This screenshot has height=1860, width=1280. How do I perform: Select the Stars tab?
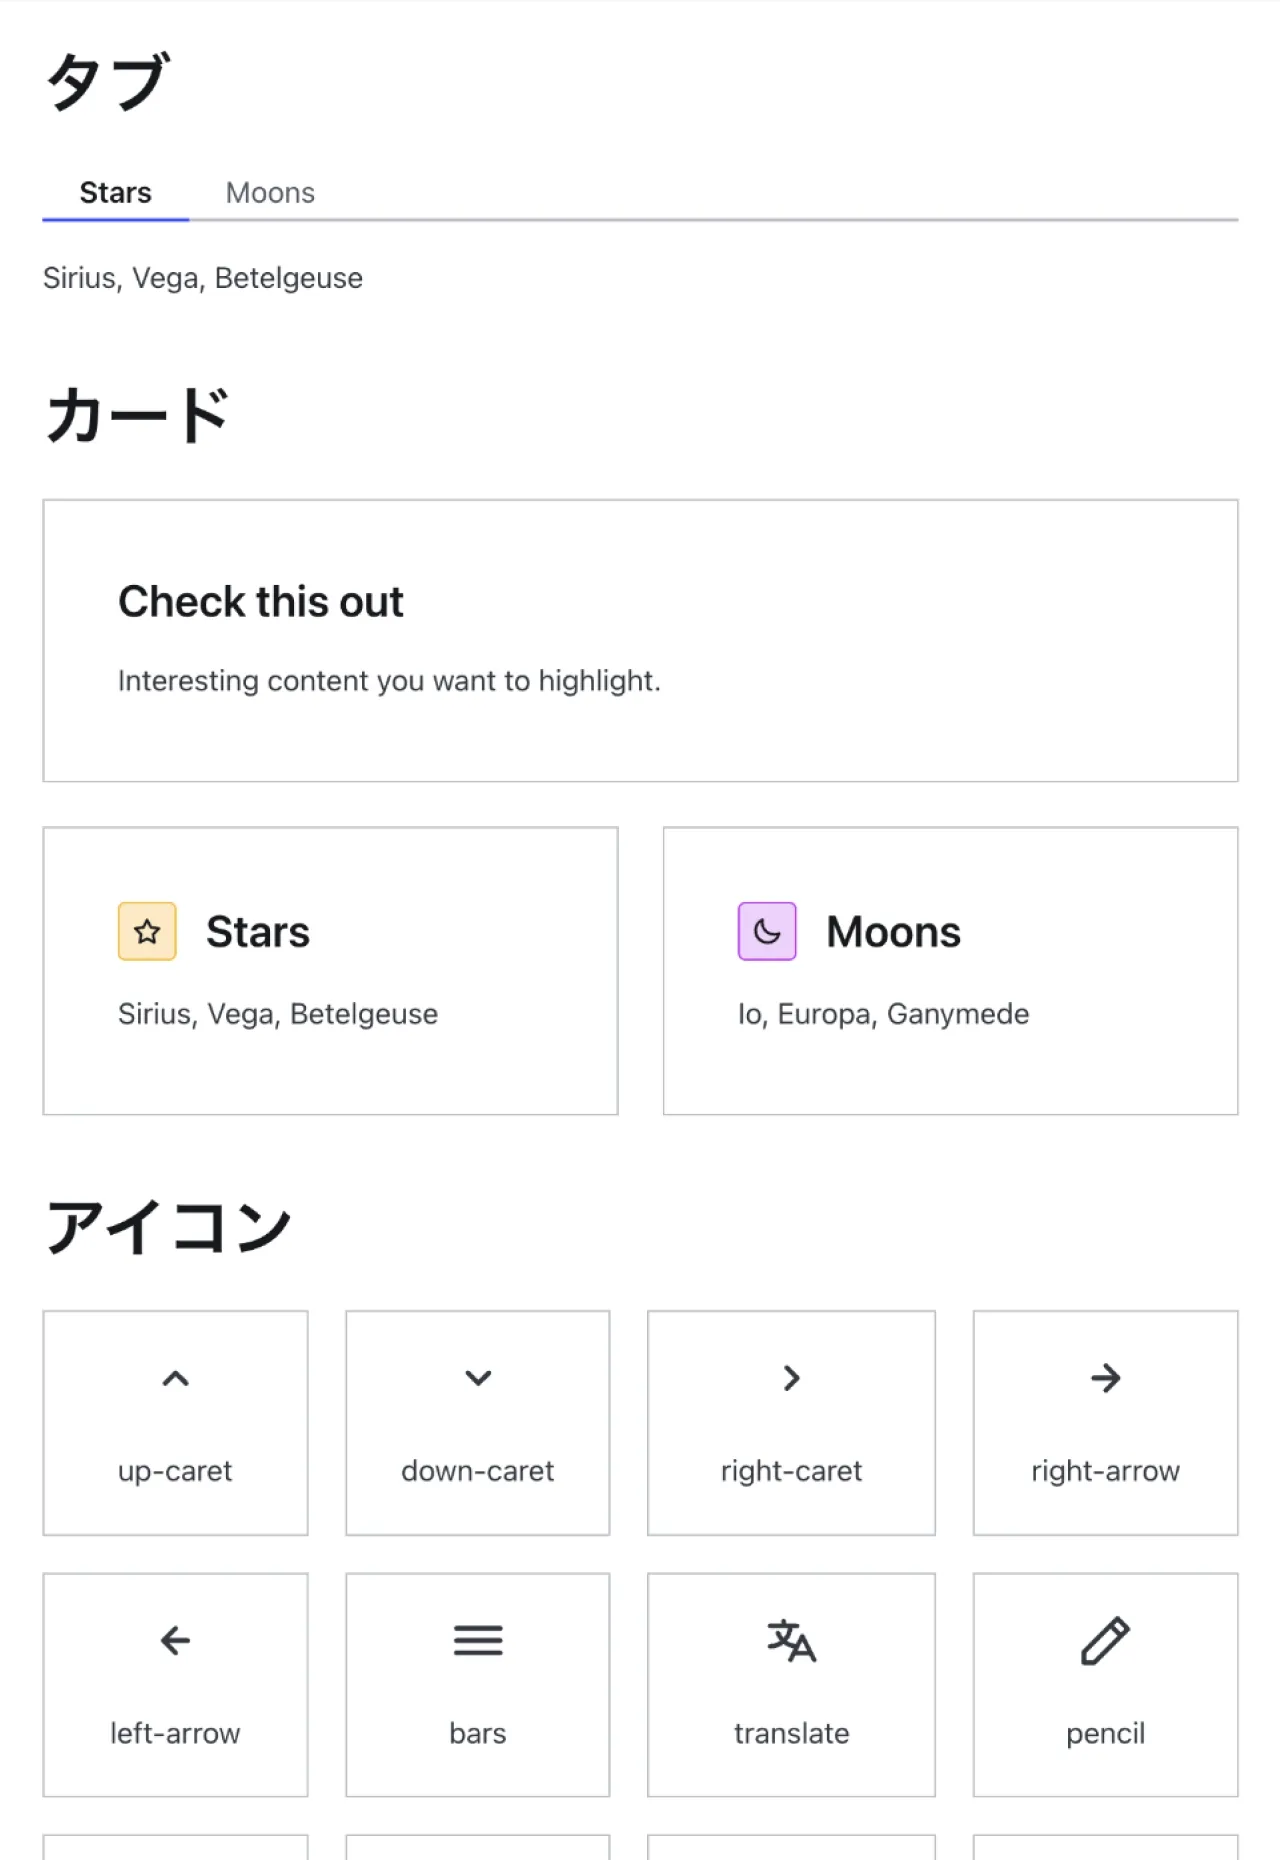tap(115, 192)
